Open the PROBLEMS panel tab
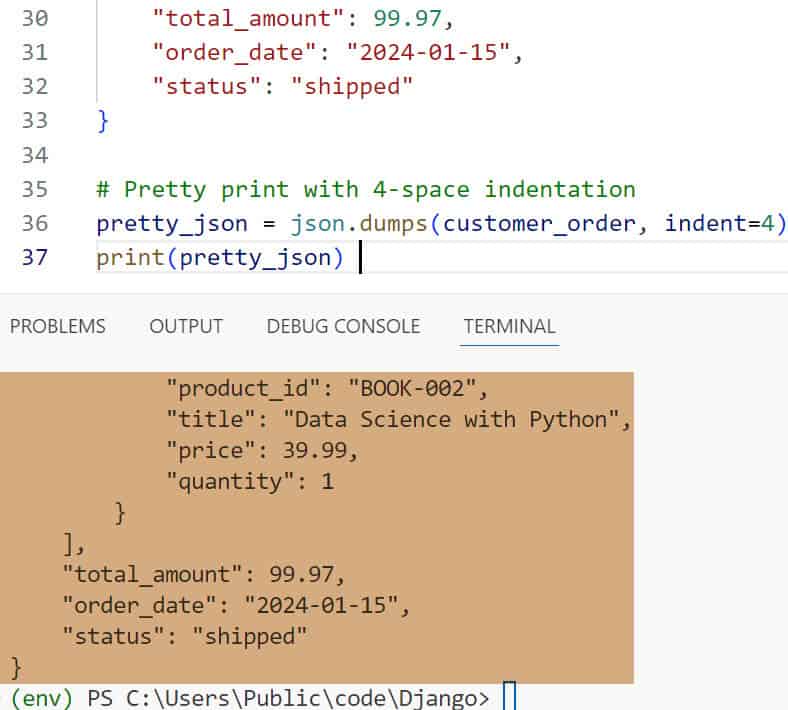The image size is (788, 710). pyautogui.click(x=58, y=327)
